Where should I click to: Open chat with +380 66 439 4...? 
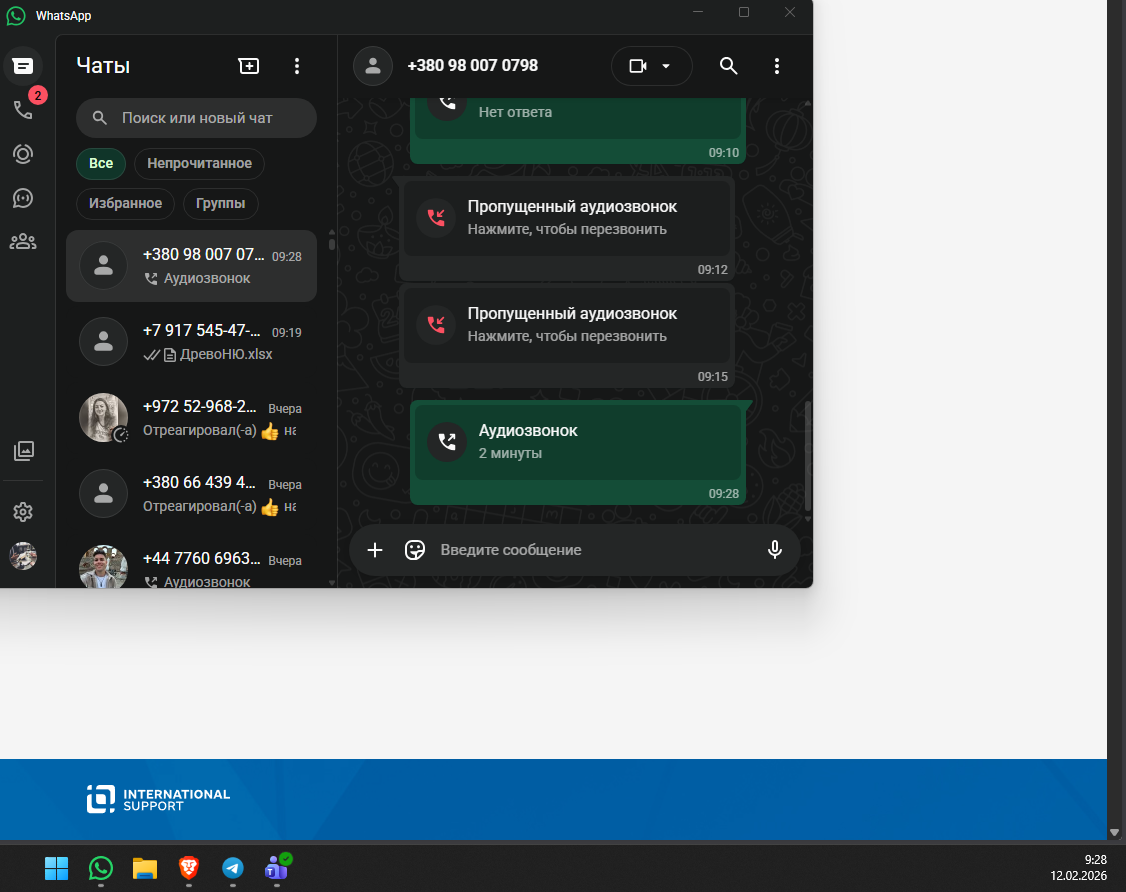click(x=191, y=494)
